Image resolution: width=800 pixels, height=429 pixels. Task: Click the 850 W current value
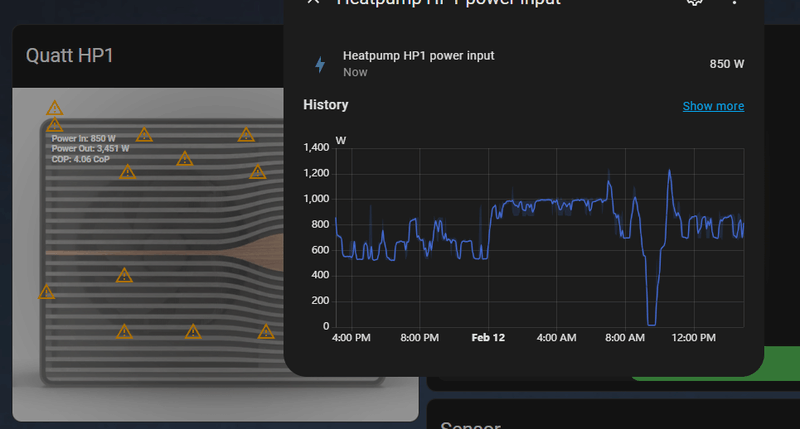tap(727, 64)
